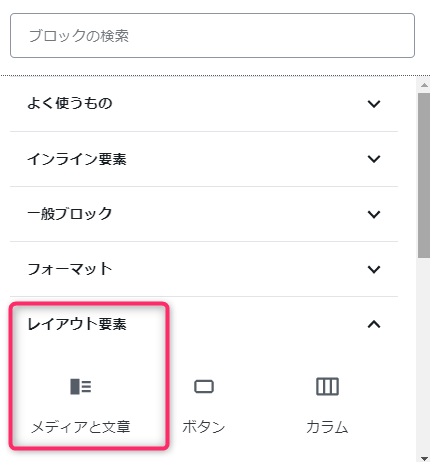Open the 一般ブロック category heading
Screen dimensions: 430x462
click(x=70, y=214)
